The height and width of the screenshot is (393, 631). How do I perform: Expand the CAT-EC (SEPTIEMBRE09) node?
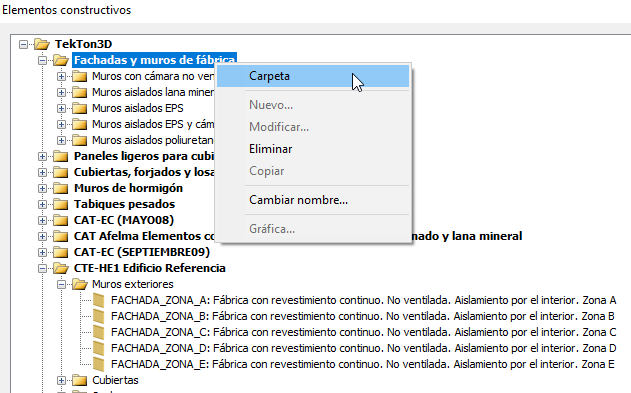tap(43, 252)
